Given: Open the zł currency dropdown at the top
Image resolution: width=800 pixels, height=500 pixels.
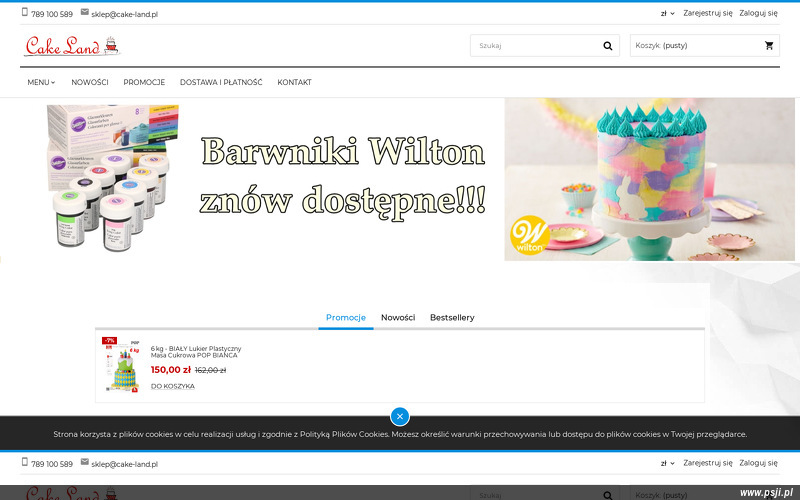Looking at the screenshot, I should pos(667,13).
